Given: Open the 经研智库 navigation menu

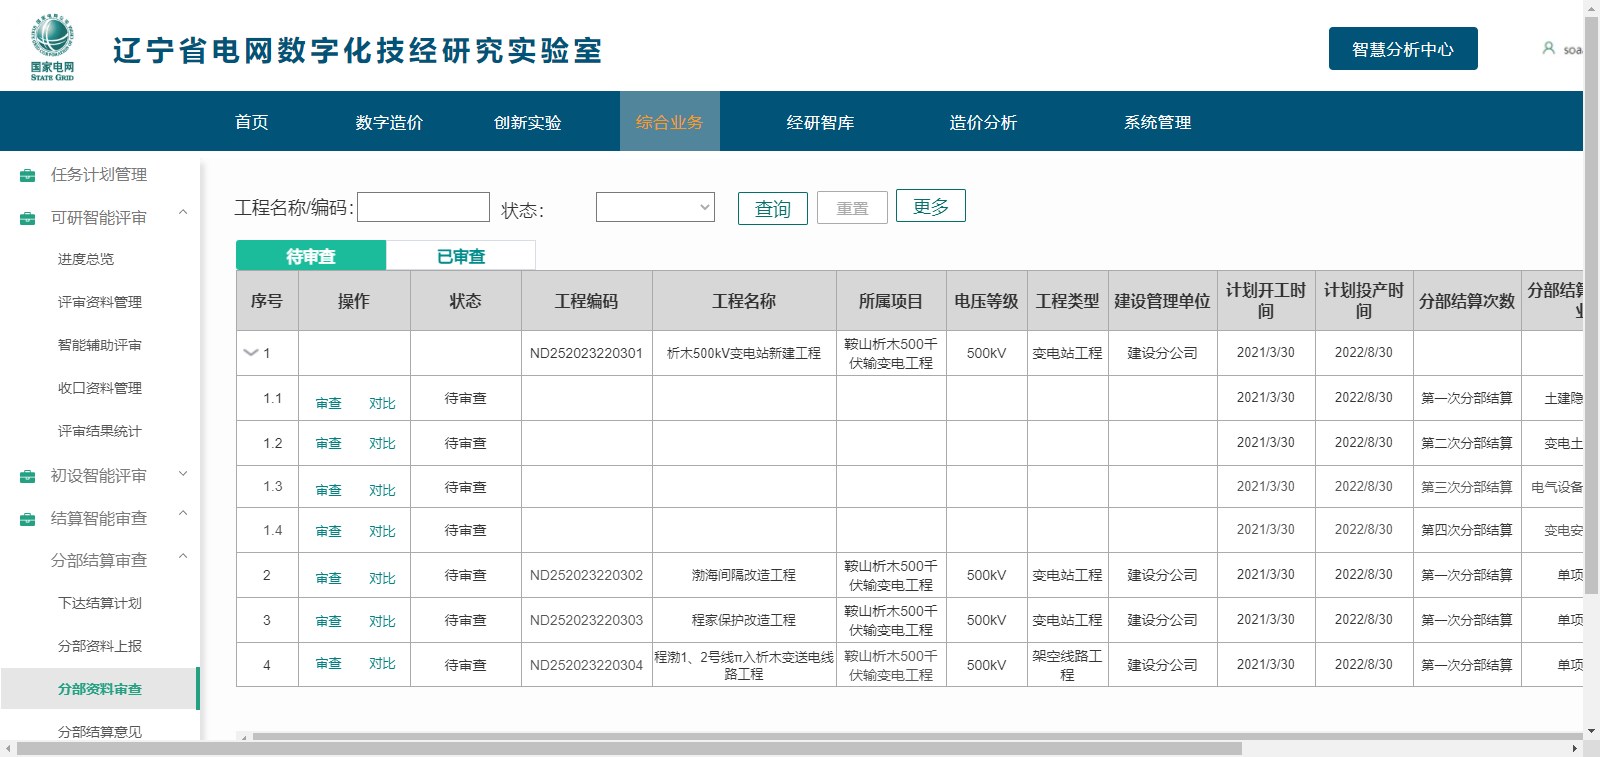Looking at the screenshot, I should (x=820, y=122).
